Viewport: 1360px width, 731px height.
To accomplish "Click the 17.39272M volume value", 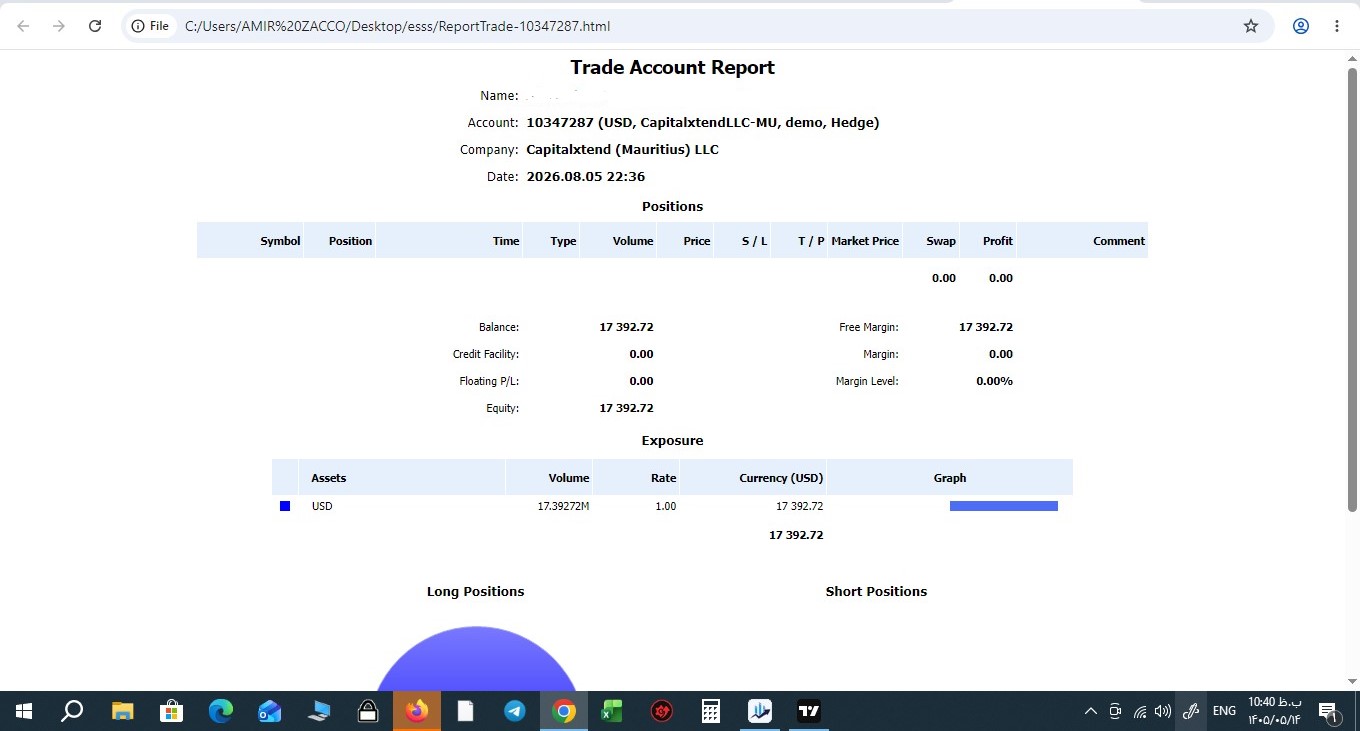I will click(x=564, y=506).
